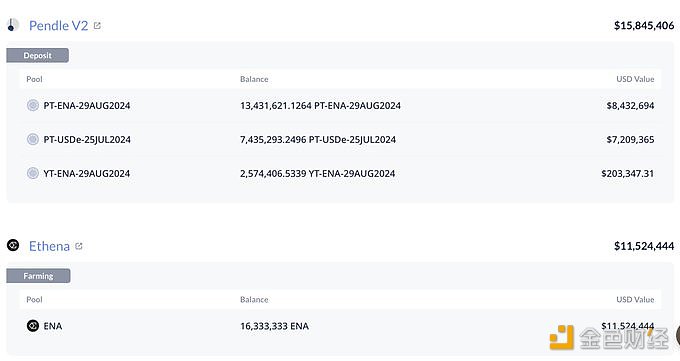Click the YT-ENA-29AUG2024 token icon
Viewport: 680px width, 361px height.
pos(33,173)
